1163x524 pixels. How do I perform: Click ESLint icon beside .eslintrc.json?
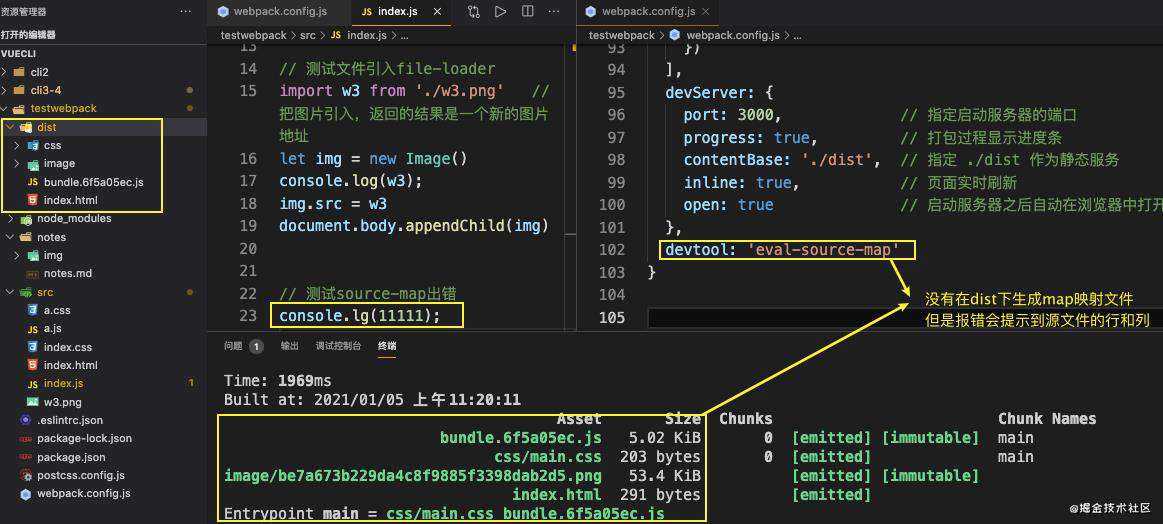[x=25, y=420]
